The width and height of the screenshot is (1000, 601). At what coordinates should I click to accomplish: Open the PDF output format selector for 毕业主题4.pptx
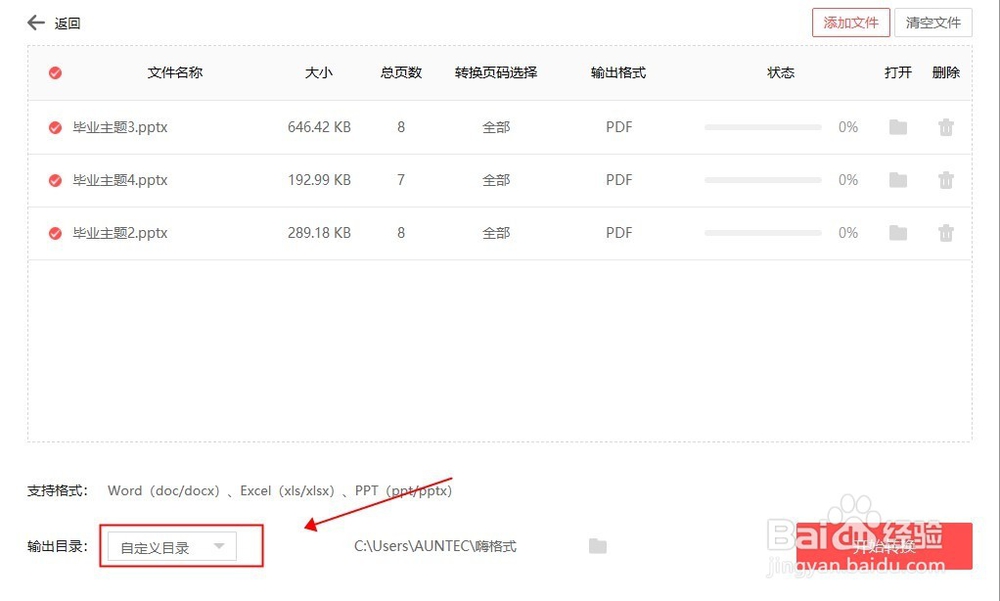point(618,180)
